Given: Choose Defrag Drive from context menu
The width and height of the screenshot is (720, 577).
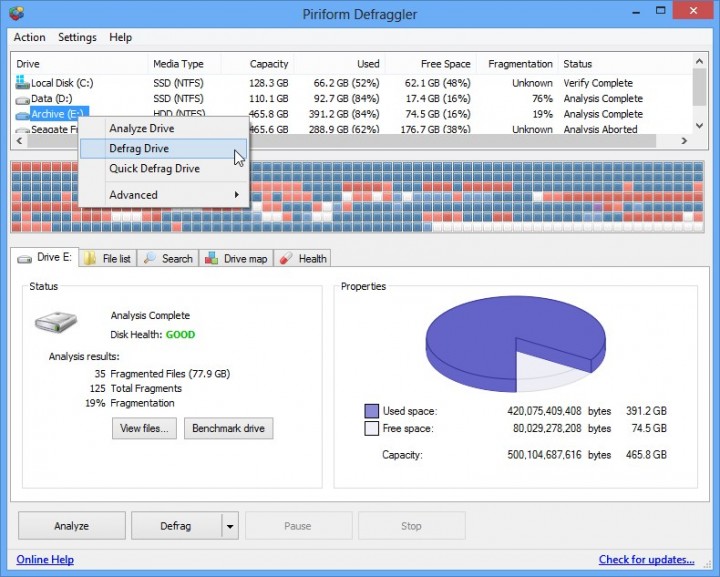Looking at the screenshot, I should [163, 149].
